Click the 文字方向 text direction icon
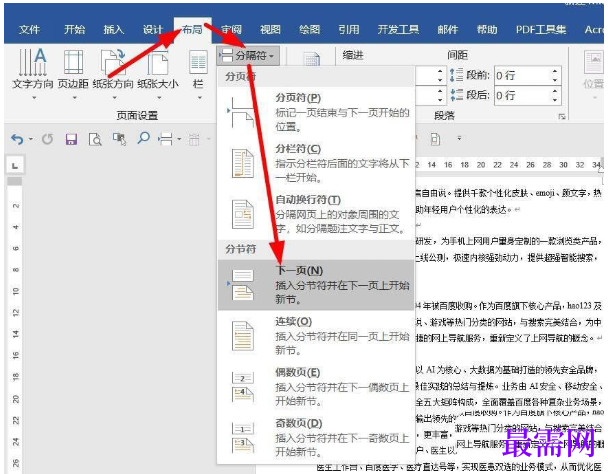The height and width of the screenshot is (474, 614). [x=33, y=62]
